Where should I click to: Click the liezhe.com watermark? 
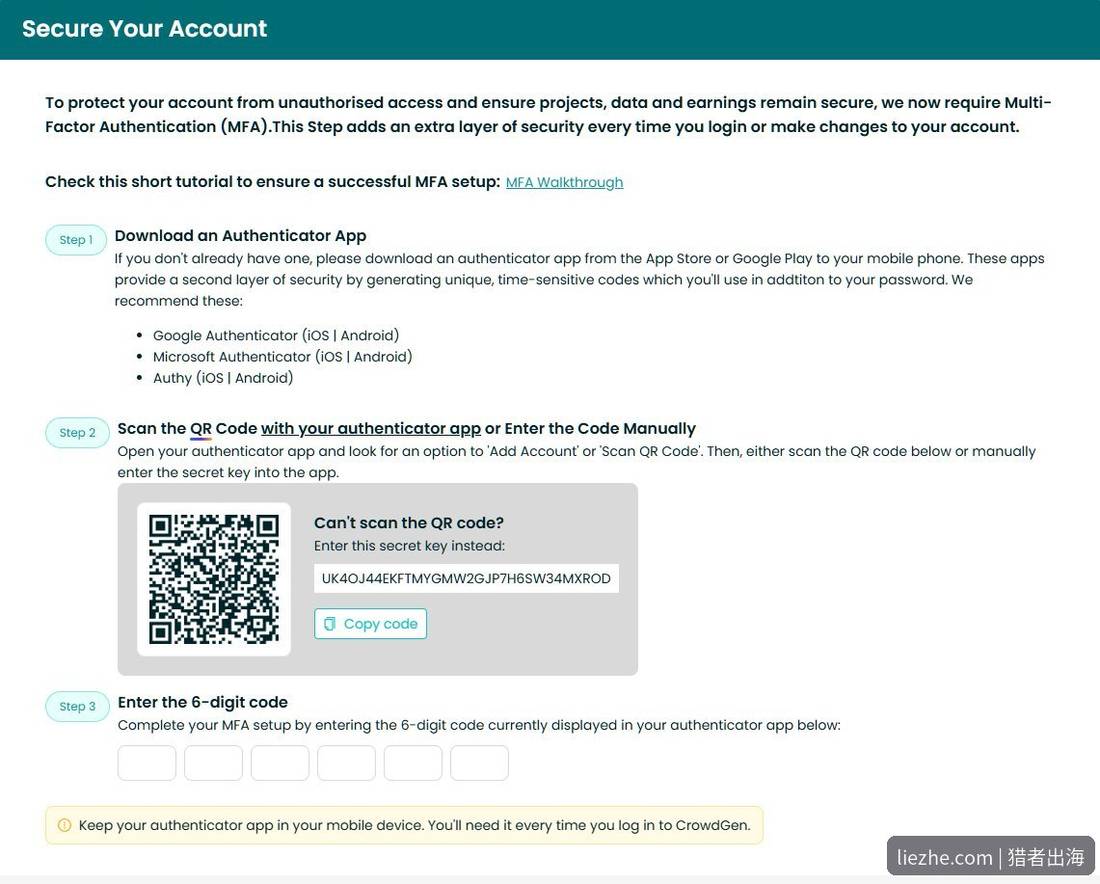click(x=991, y=857)
